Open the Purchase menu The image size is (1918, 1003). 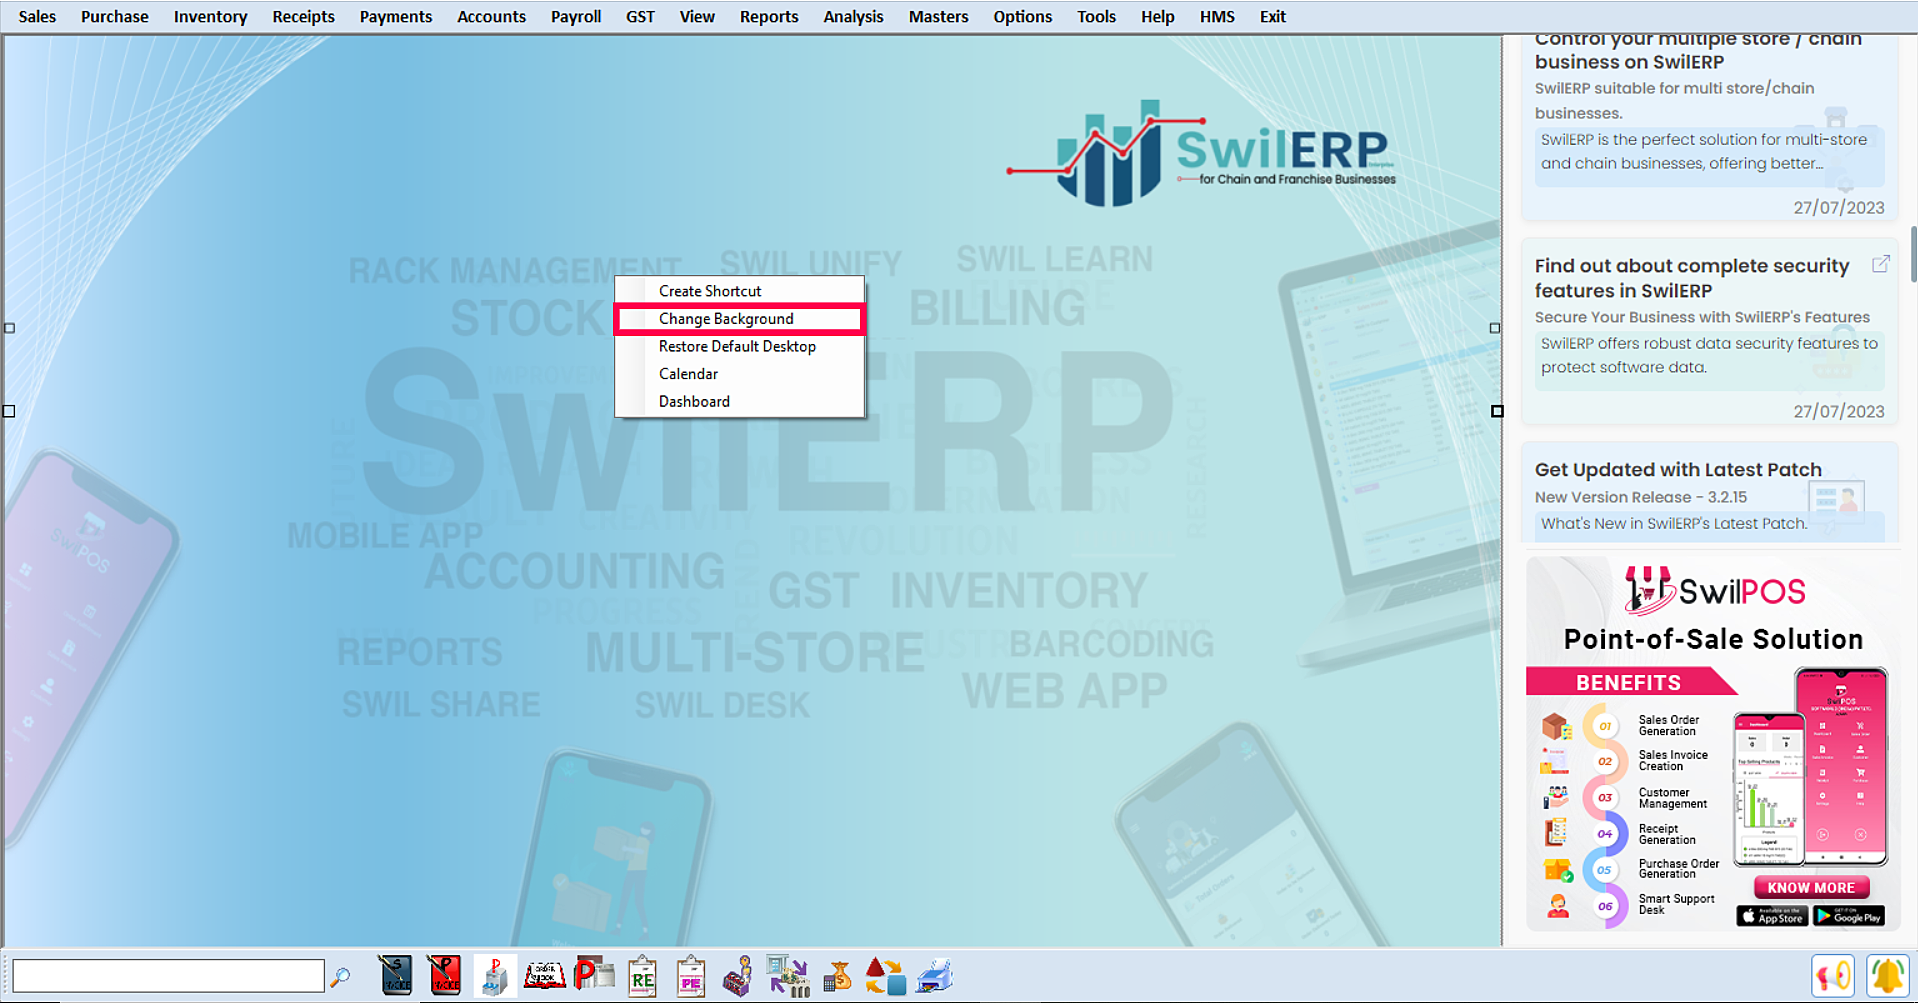pyautogui.click(x=114, y=17)
